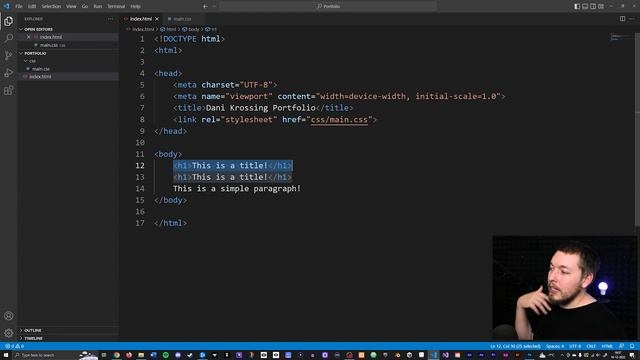Open the Go menu
The height and width of the screenshot is (360, 640).
tap(84, 7)
